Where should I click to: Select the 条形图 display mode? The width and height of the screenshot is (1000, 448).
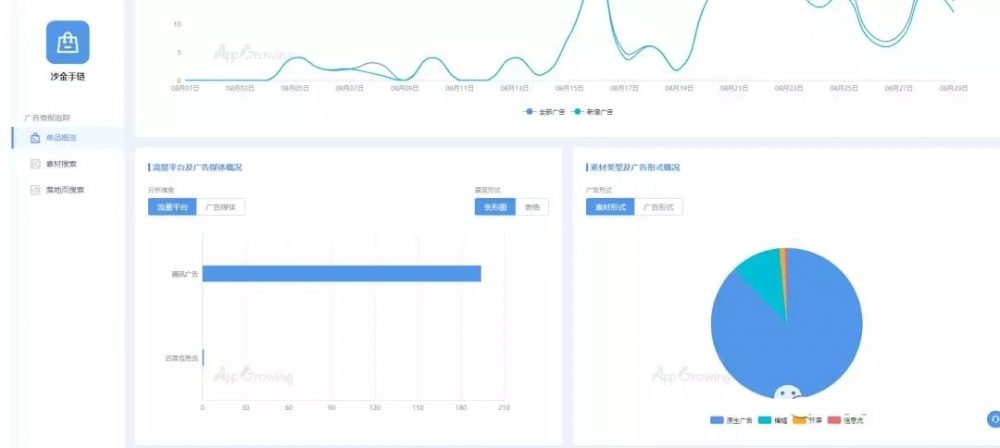point(496,207)
